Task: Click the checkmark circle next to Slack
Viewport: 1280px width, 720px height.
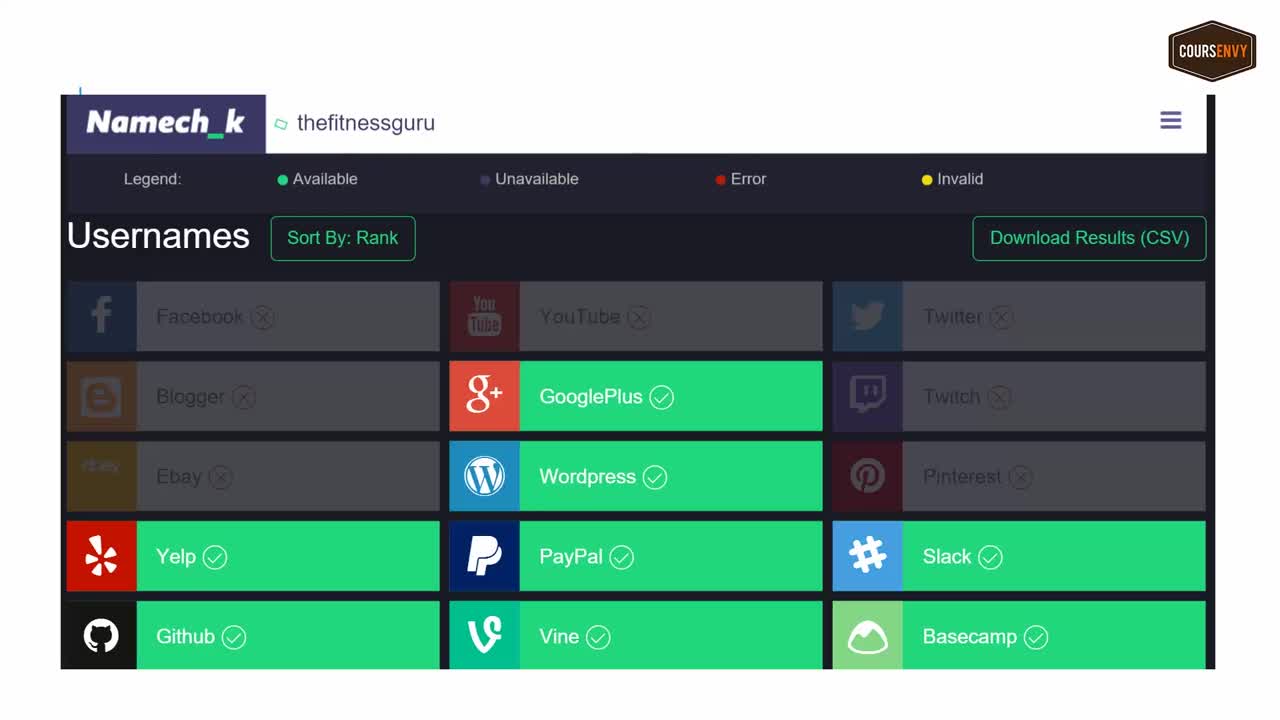Action: [x=990, y=557]
